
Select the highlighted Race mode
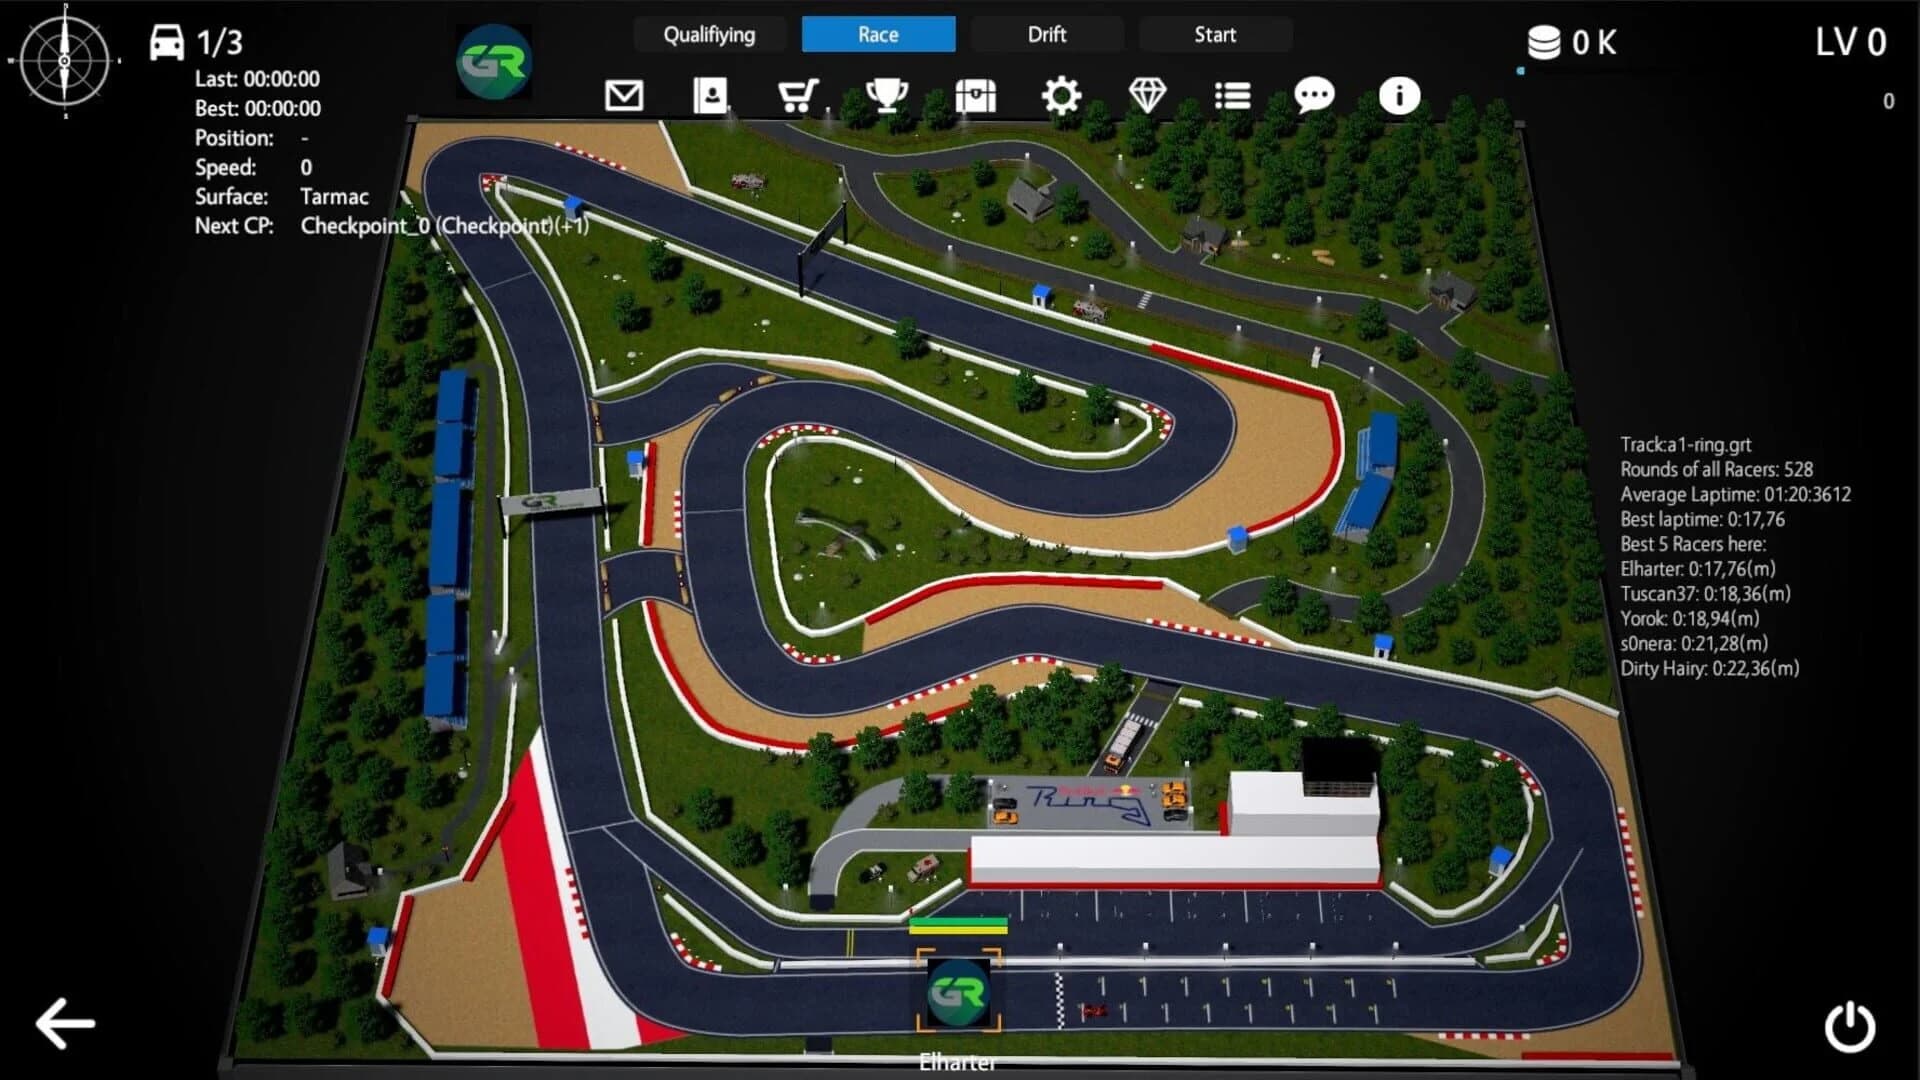(878, 34)
